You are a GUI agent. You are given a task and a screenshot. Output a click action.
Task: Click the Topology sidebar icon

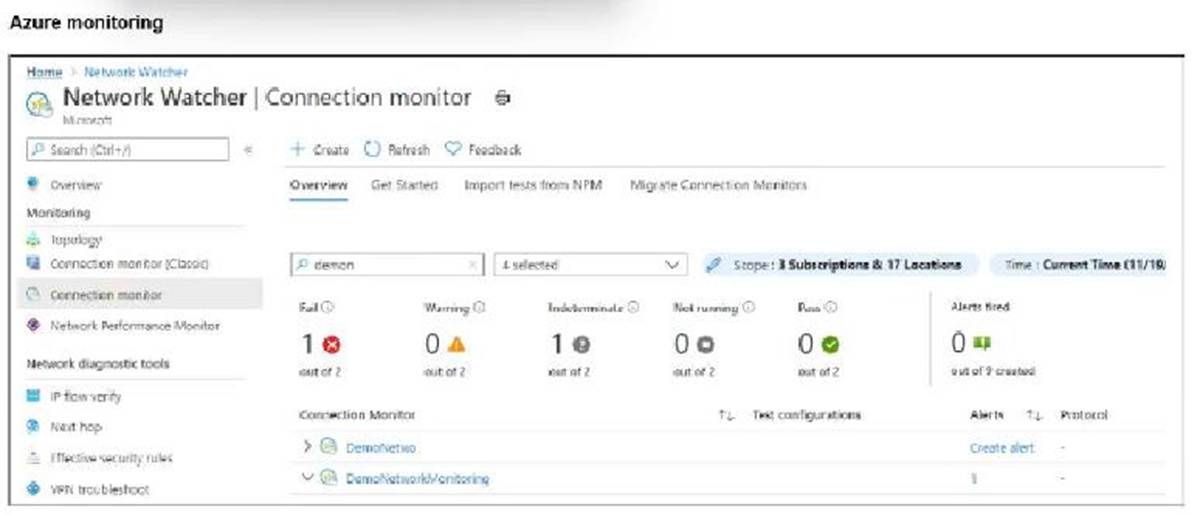tap(32, 240)
